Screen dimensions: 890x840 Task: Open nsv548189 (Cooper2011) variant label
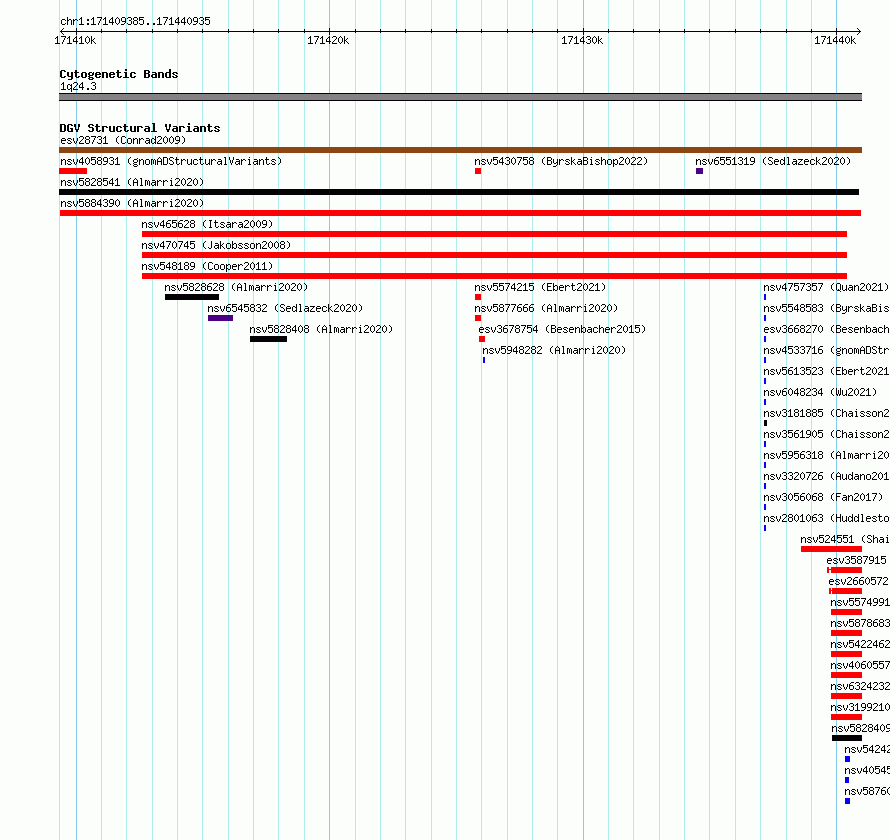click(207, 266)
